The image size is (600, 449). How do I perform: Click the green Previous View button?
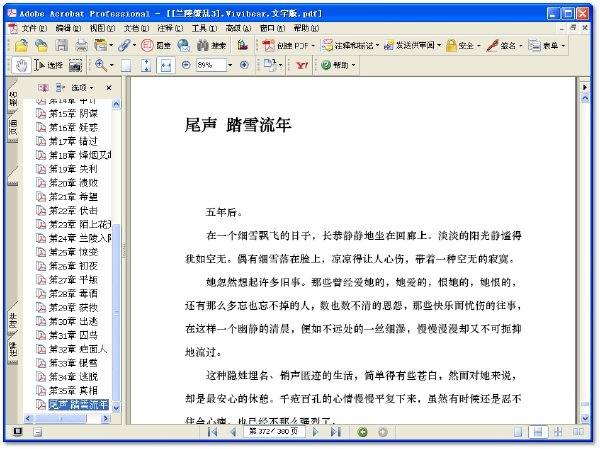362,432
